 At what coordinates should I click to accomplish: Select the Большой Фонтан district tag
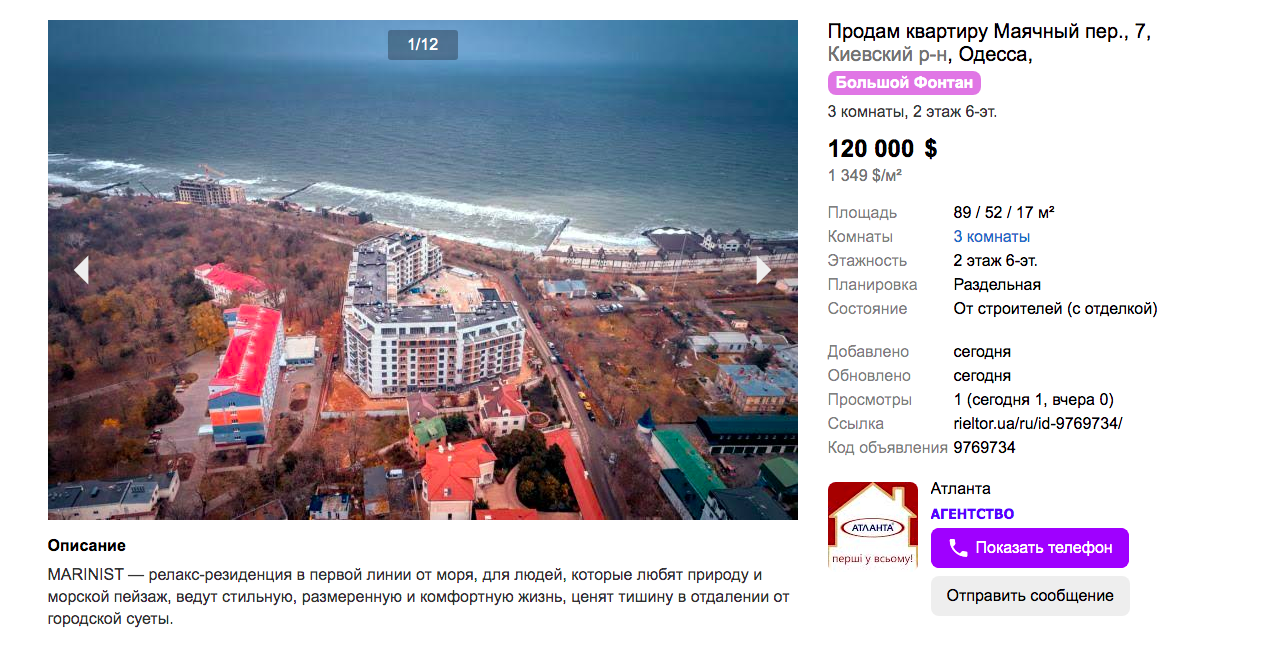coord(904,83)
